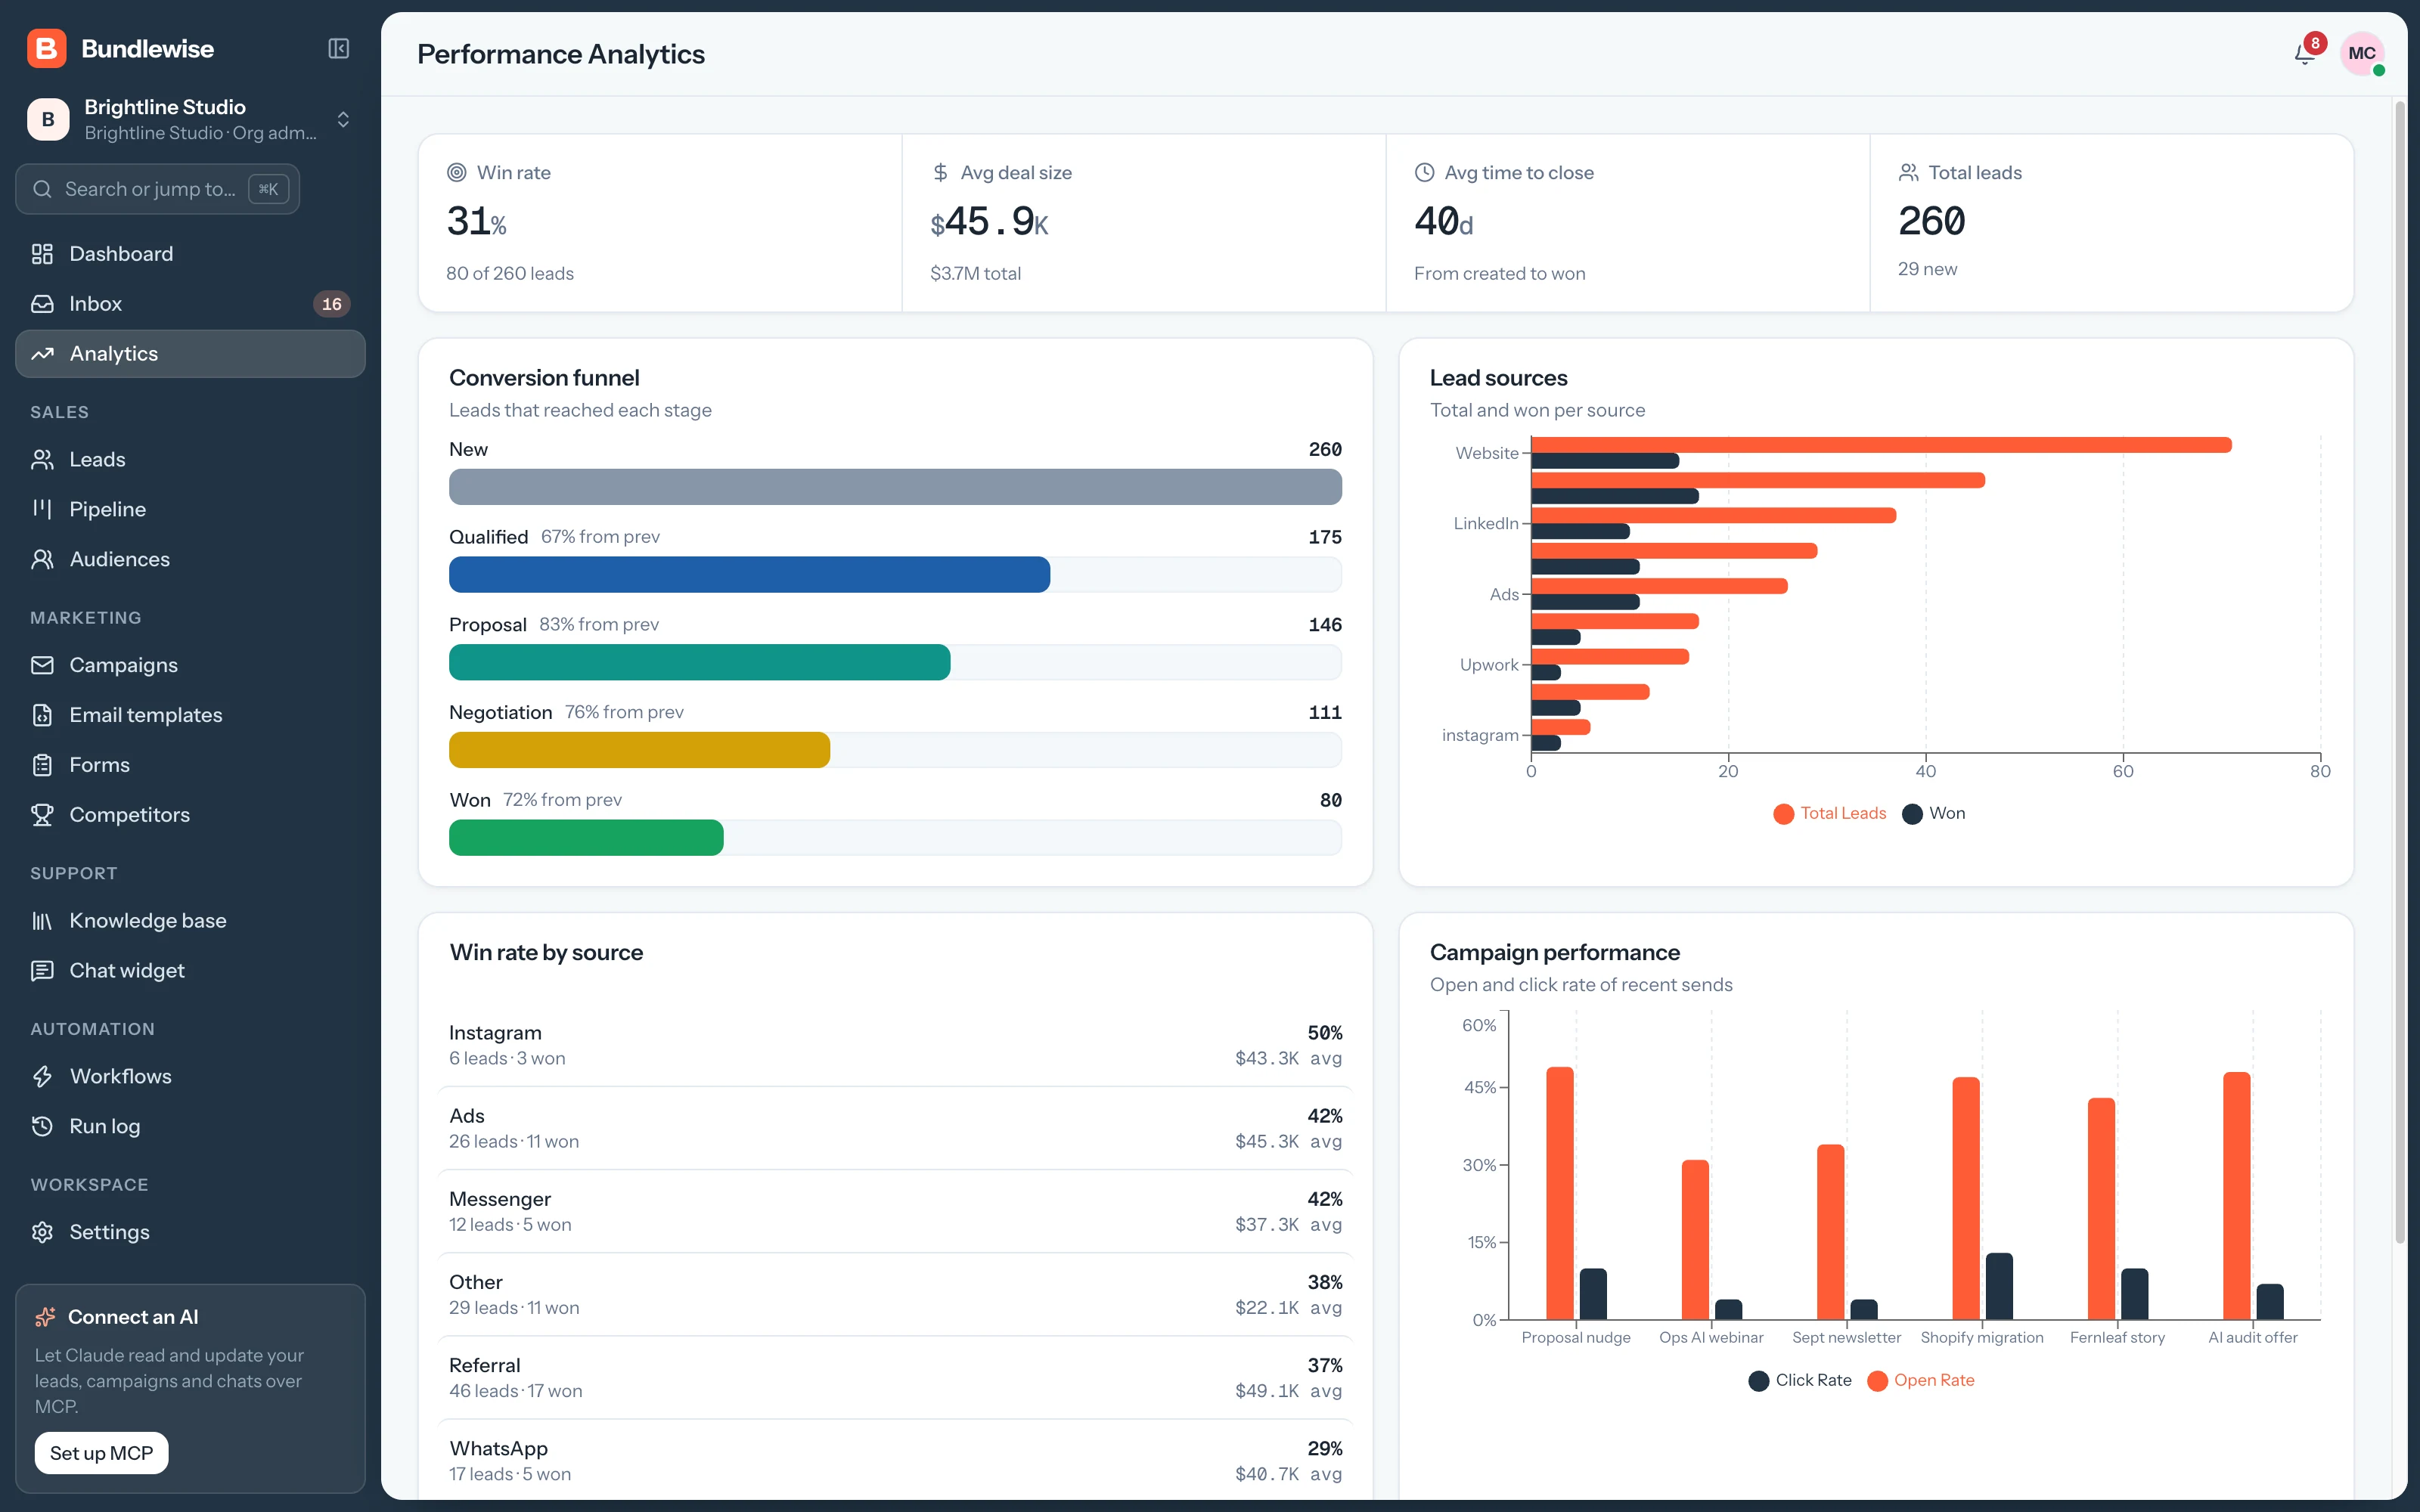Click the Competitors trophy icon
The width and height of the screenshot is (2420, 1512).
click(x=42, y=815)
